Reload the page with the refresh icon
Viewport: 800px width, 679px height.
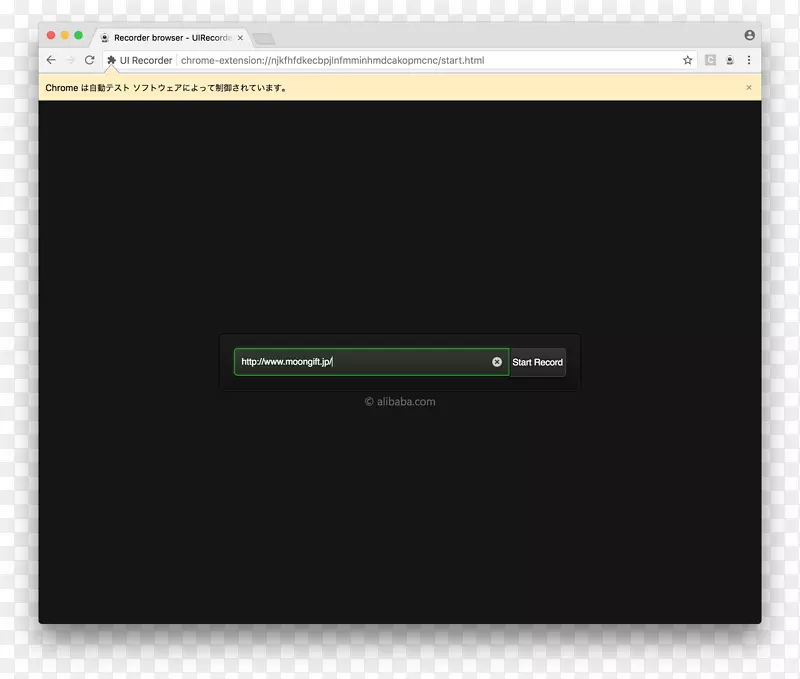tap(89, 60)
